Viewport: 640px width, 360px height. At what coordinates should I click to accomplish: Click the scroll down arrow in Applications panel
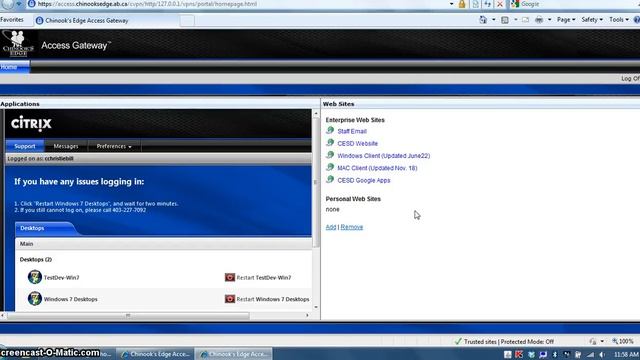tap(316, 307)
